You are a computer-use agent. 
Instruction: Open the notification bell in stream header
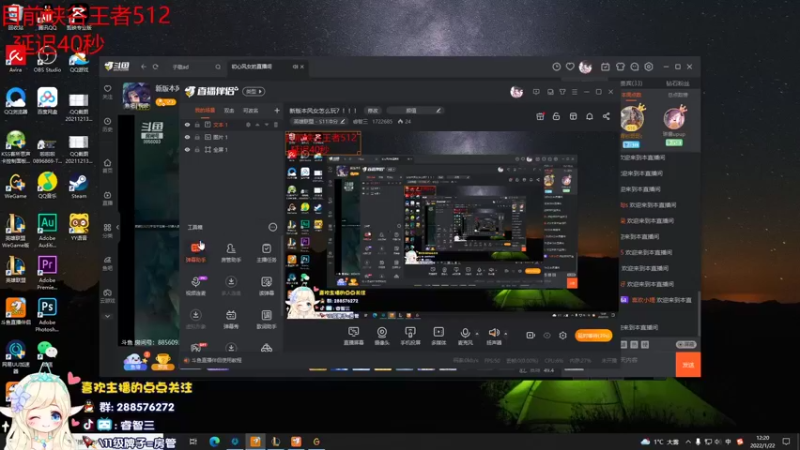(x=589, y=117)
